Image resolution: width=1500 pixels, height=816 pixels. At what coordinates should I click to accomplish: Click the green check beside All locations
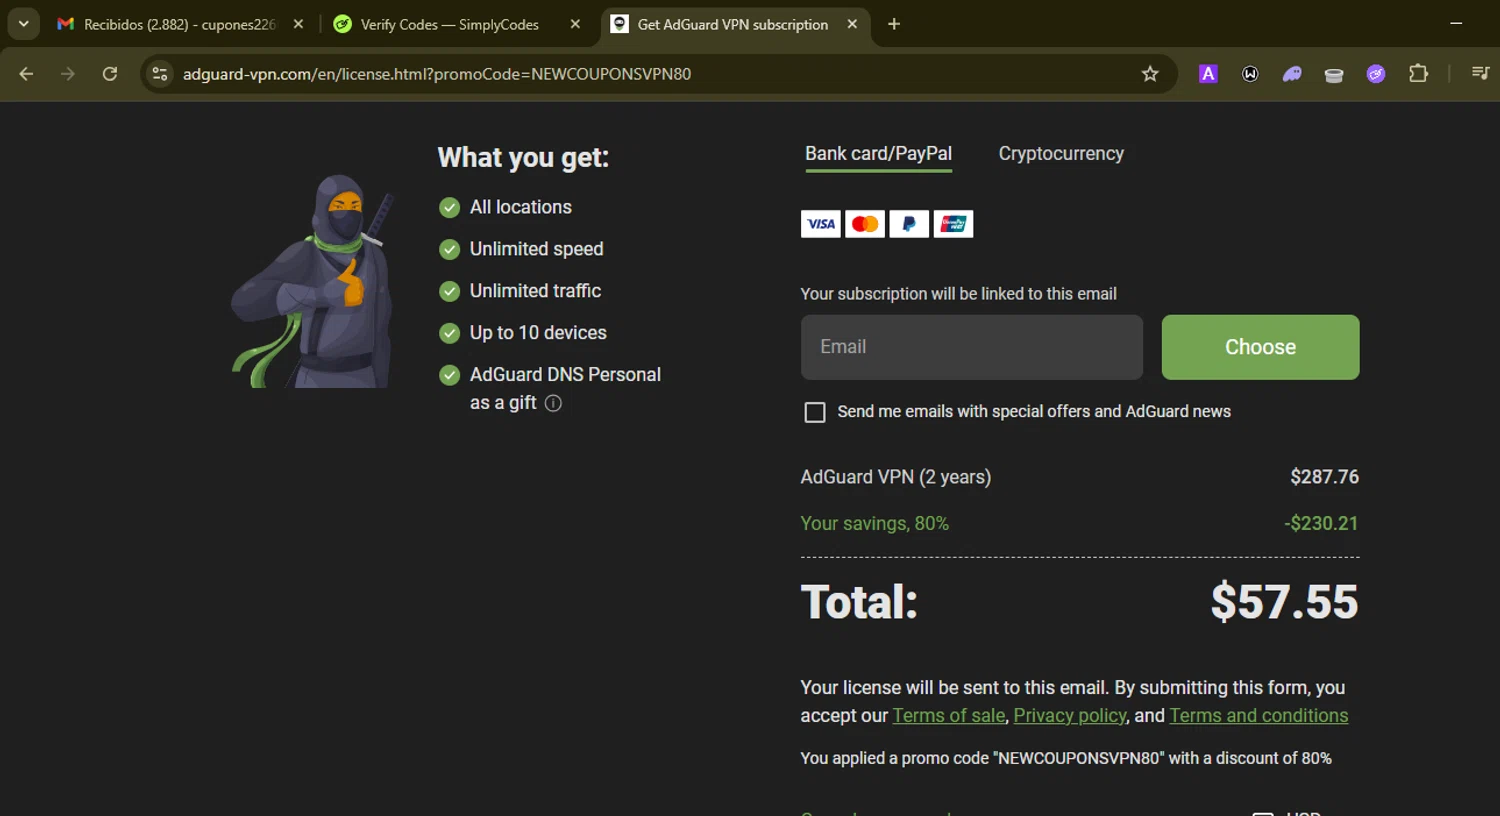click(450, 208)
